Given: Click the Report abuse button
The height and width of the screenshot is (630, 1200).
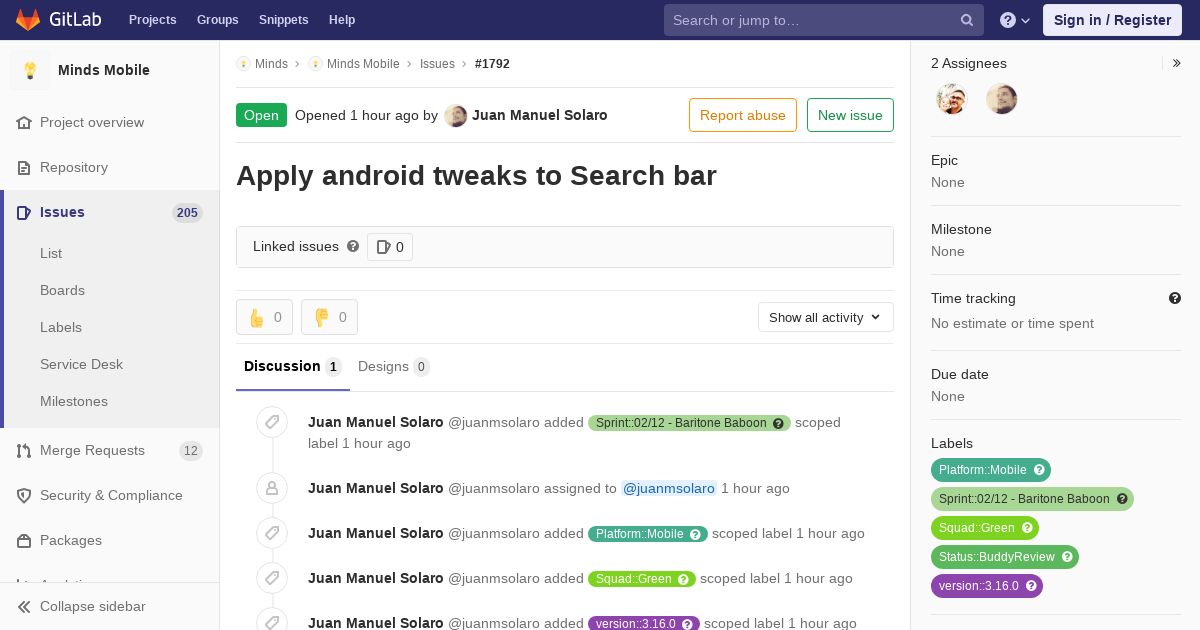Looking at the screenshot, I should click(x=743, y=115).
